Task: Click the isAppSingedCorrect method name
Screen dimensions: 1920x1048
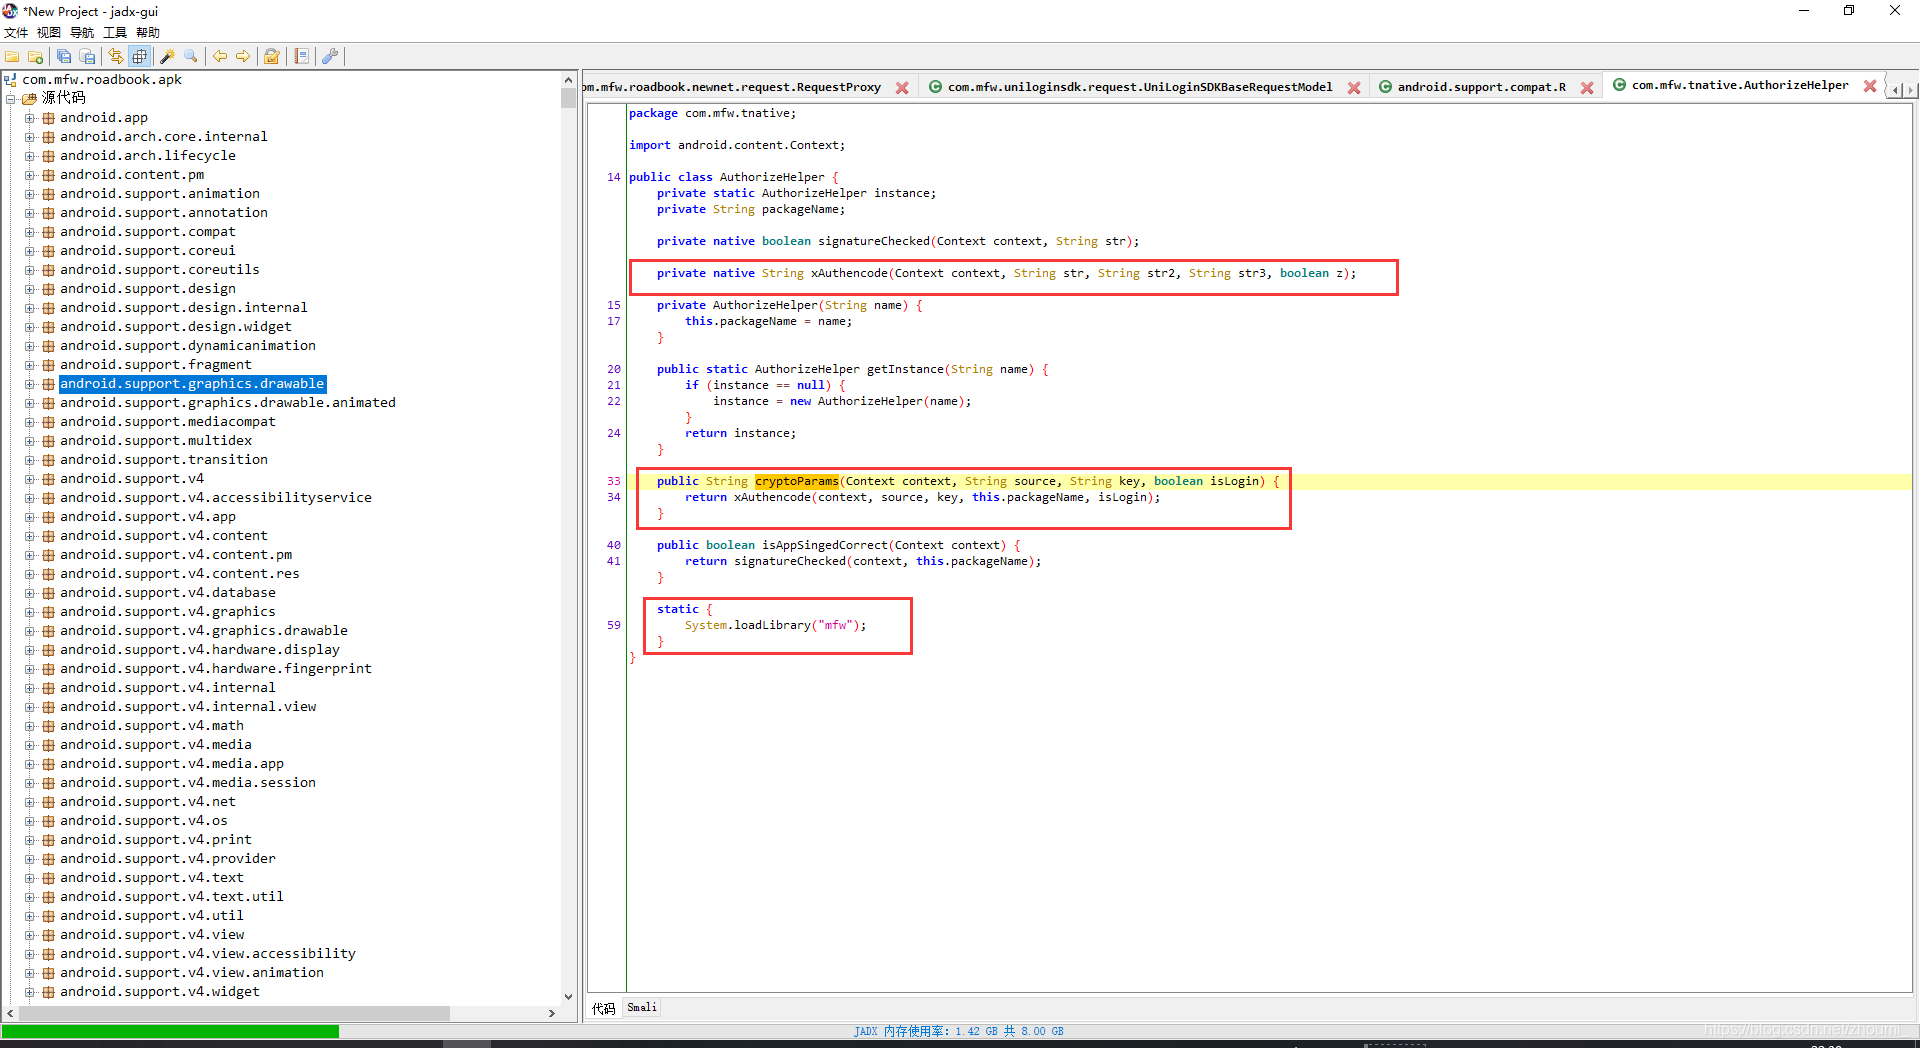Action: [825, 545]
